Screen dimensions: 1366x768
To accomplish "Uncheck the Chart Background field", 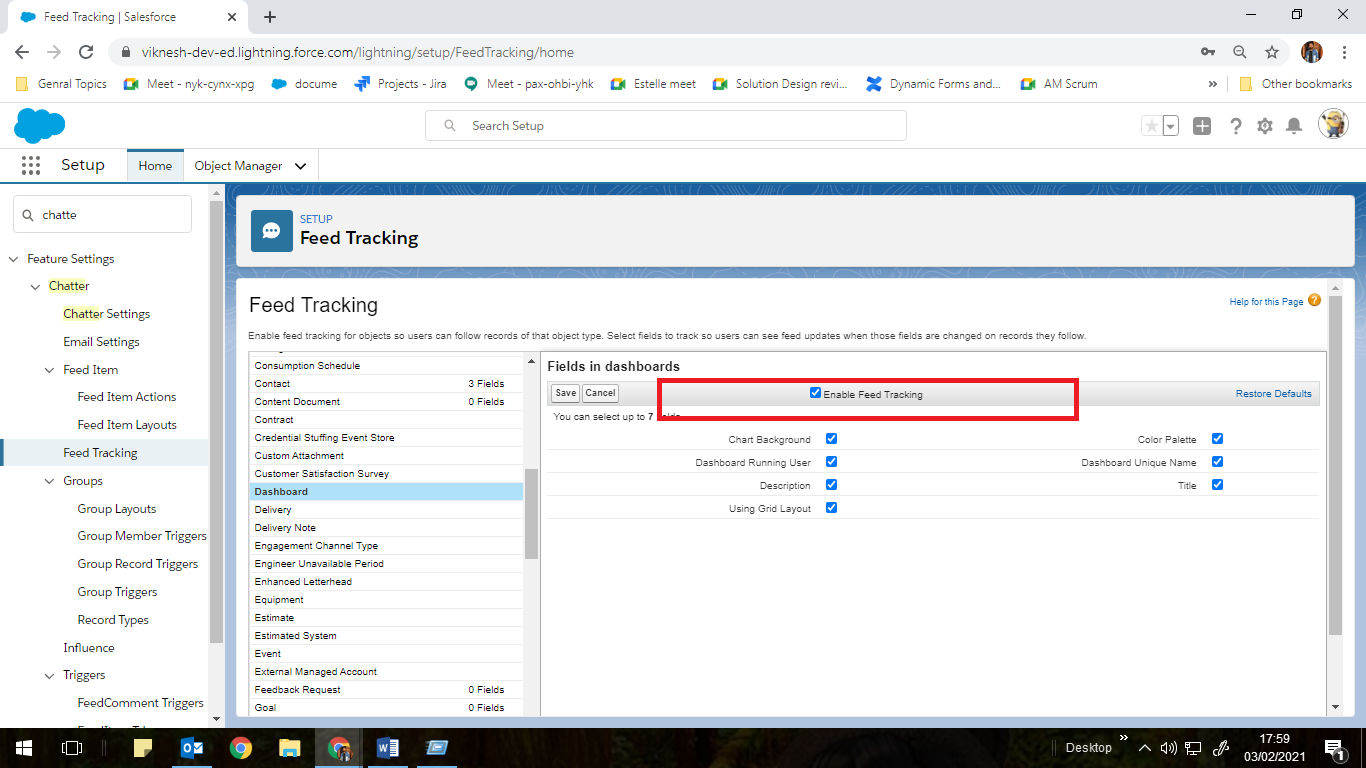I will [x=831, y=438].
